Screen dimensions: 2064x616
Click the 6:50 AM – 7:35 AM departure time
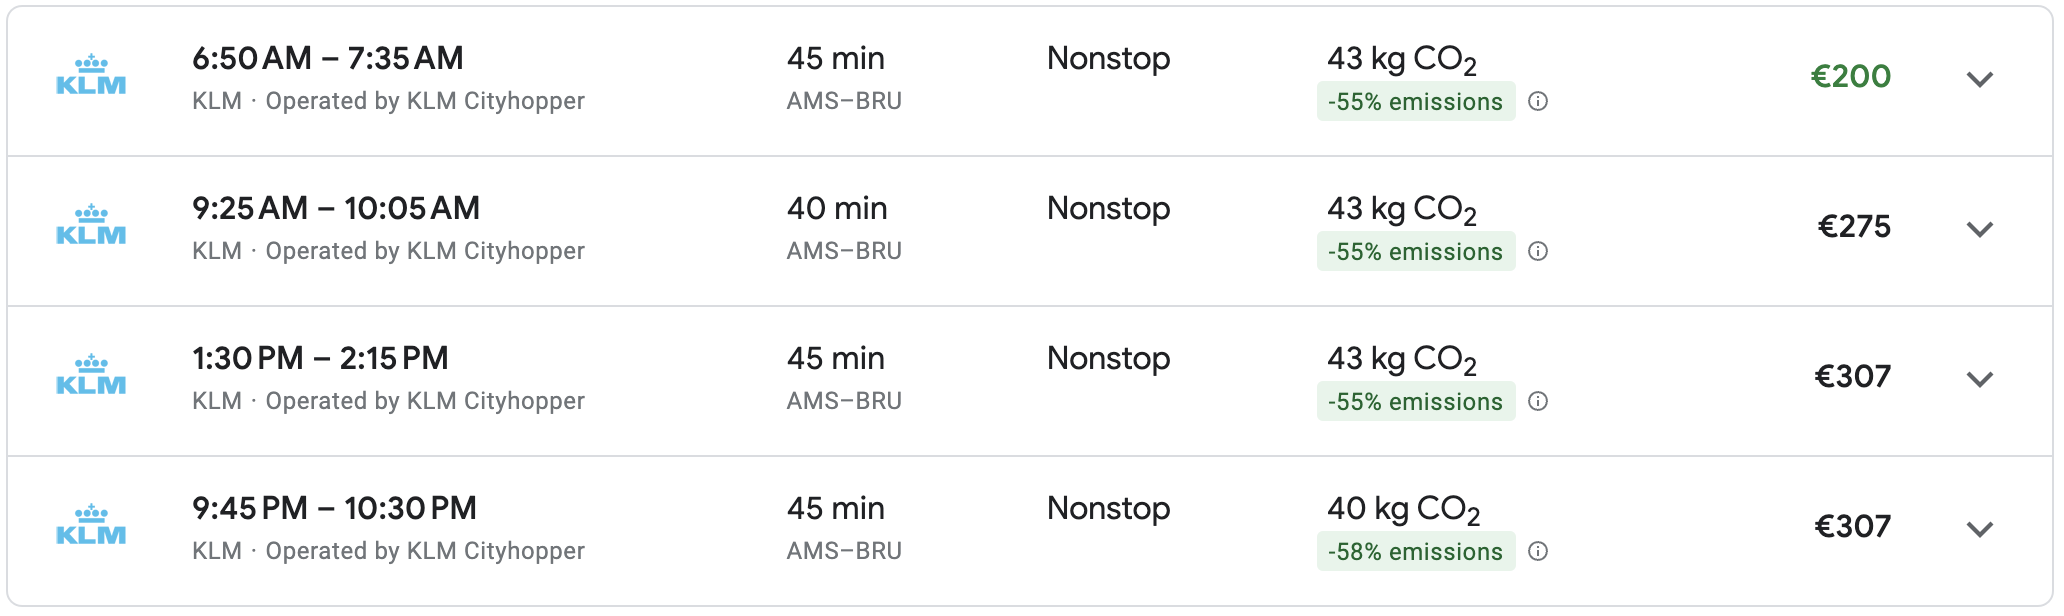(327, 58)
